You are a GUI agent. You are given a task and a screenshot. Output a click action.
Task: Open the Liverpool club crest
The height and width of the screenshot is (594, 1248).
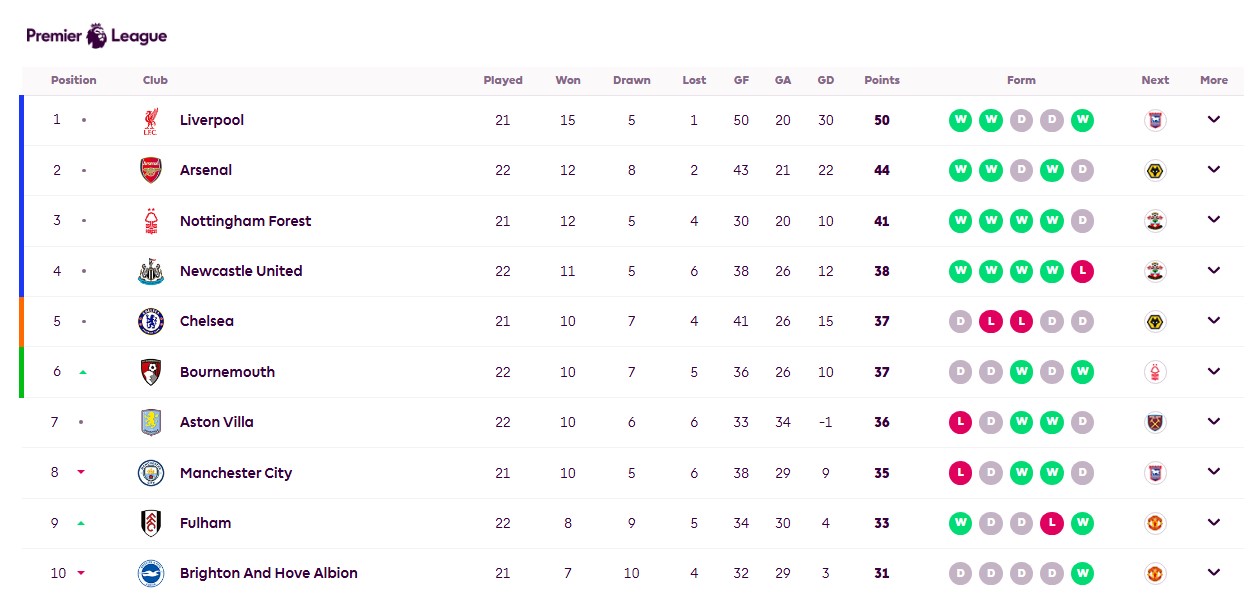pos(150,121)
